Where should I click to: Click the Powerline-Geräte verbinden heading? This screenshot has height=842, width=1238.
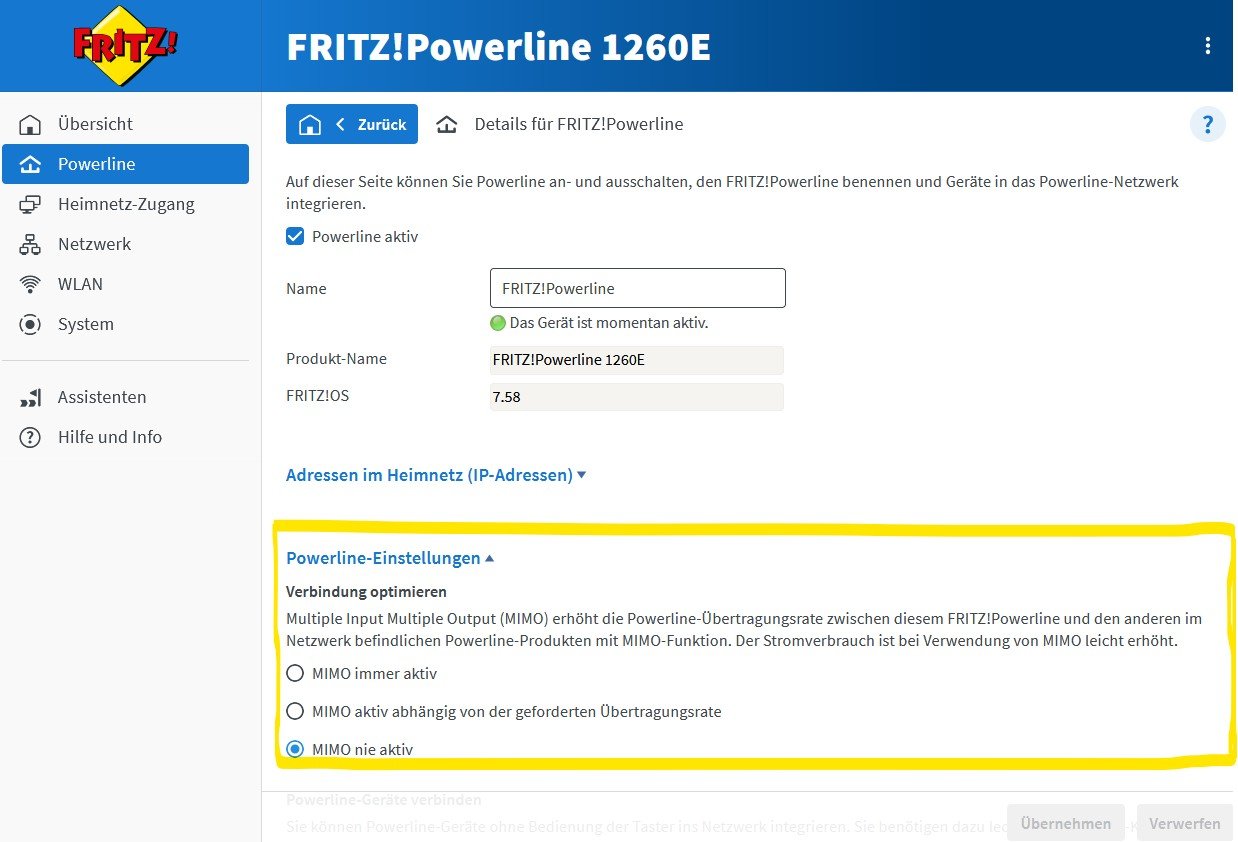[x=384, y=800]
